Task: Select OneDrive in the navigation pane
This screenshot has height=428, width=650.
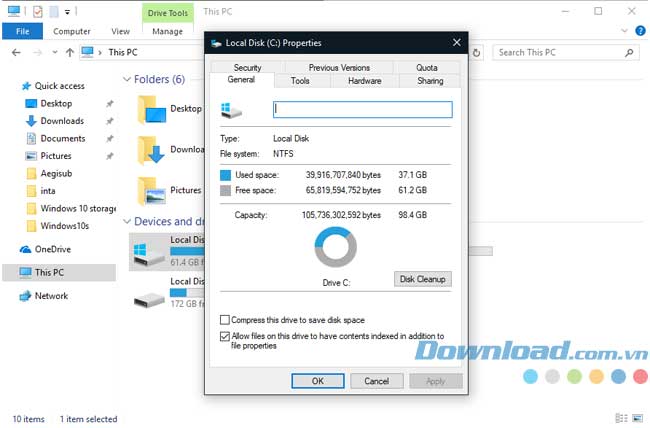Action: (53, 249)
